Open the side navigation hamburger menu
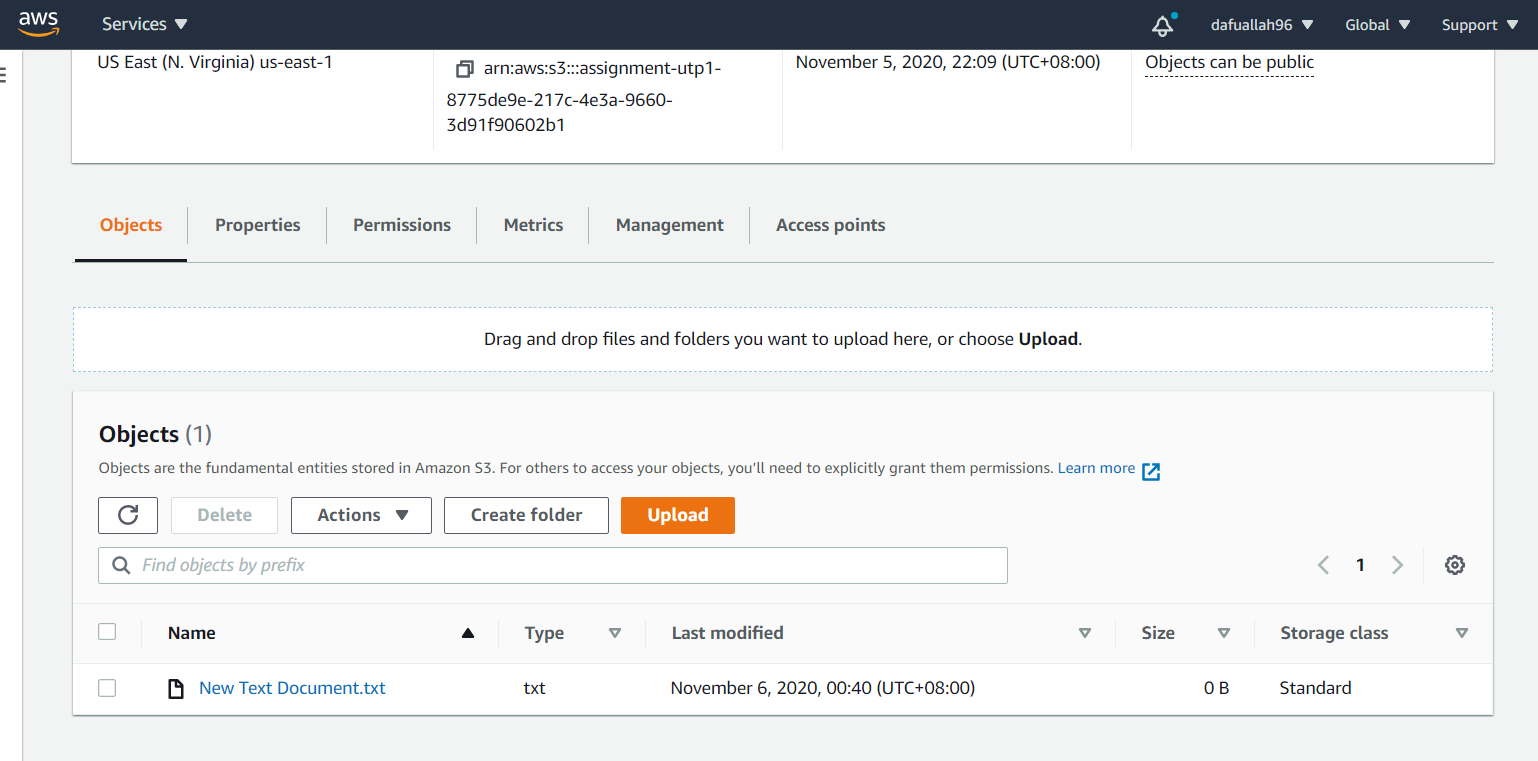This screenshot has height=761, width=1538. tap(3, 75)
